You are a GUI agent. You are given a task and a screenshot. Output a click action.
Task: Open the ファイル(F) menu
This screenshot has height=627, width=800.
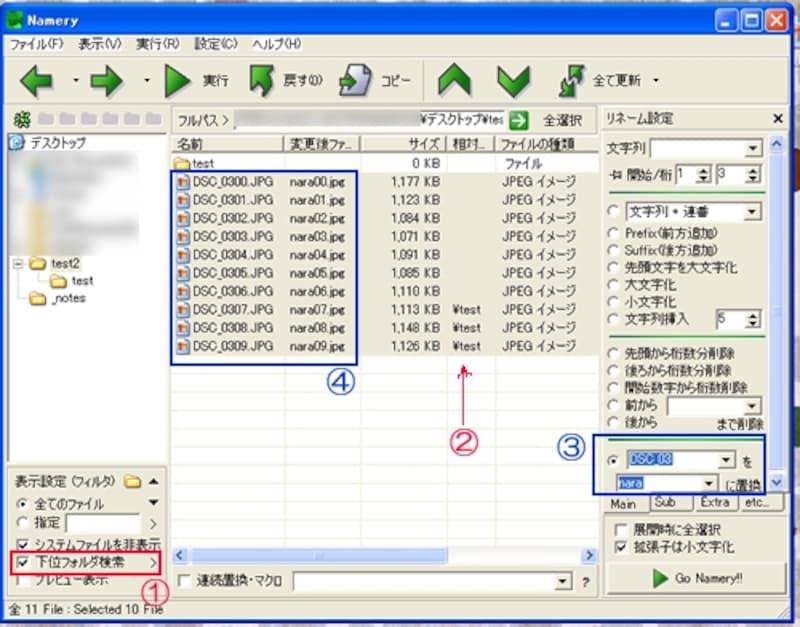36,44
